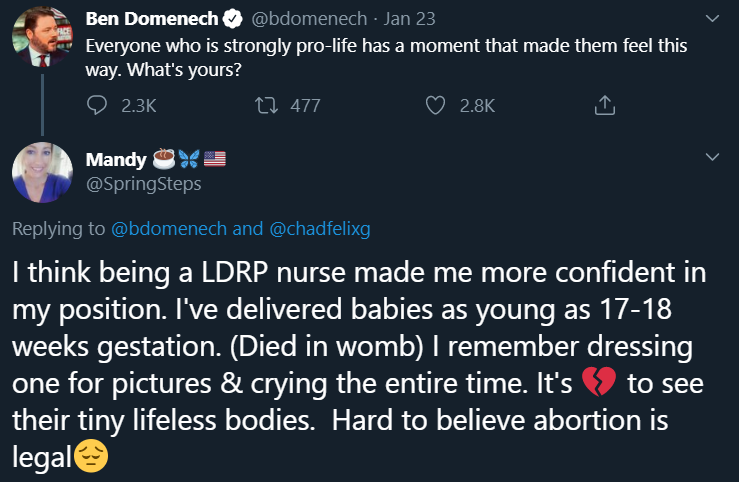
Task: Open Mandy's profile picture
Action: pos(42,171)
